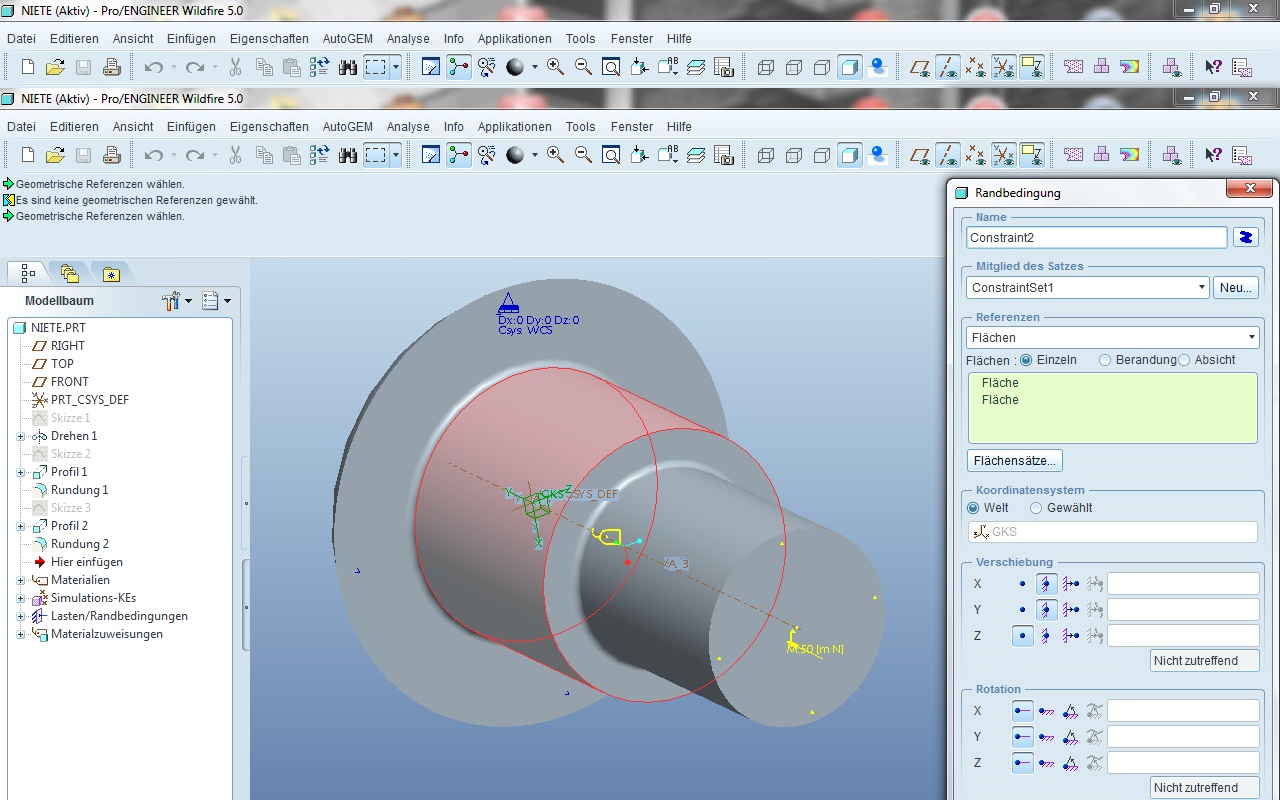Zoom out using front window magnifier minus
Image resolution: width=1280 pixels, height=800 pixels.
[583, 155]
